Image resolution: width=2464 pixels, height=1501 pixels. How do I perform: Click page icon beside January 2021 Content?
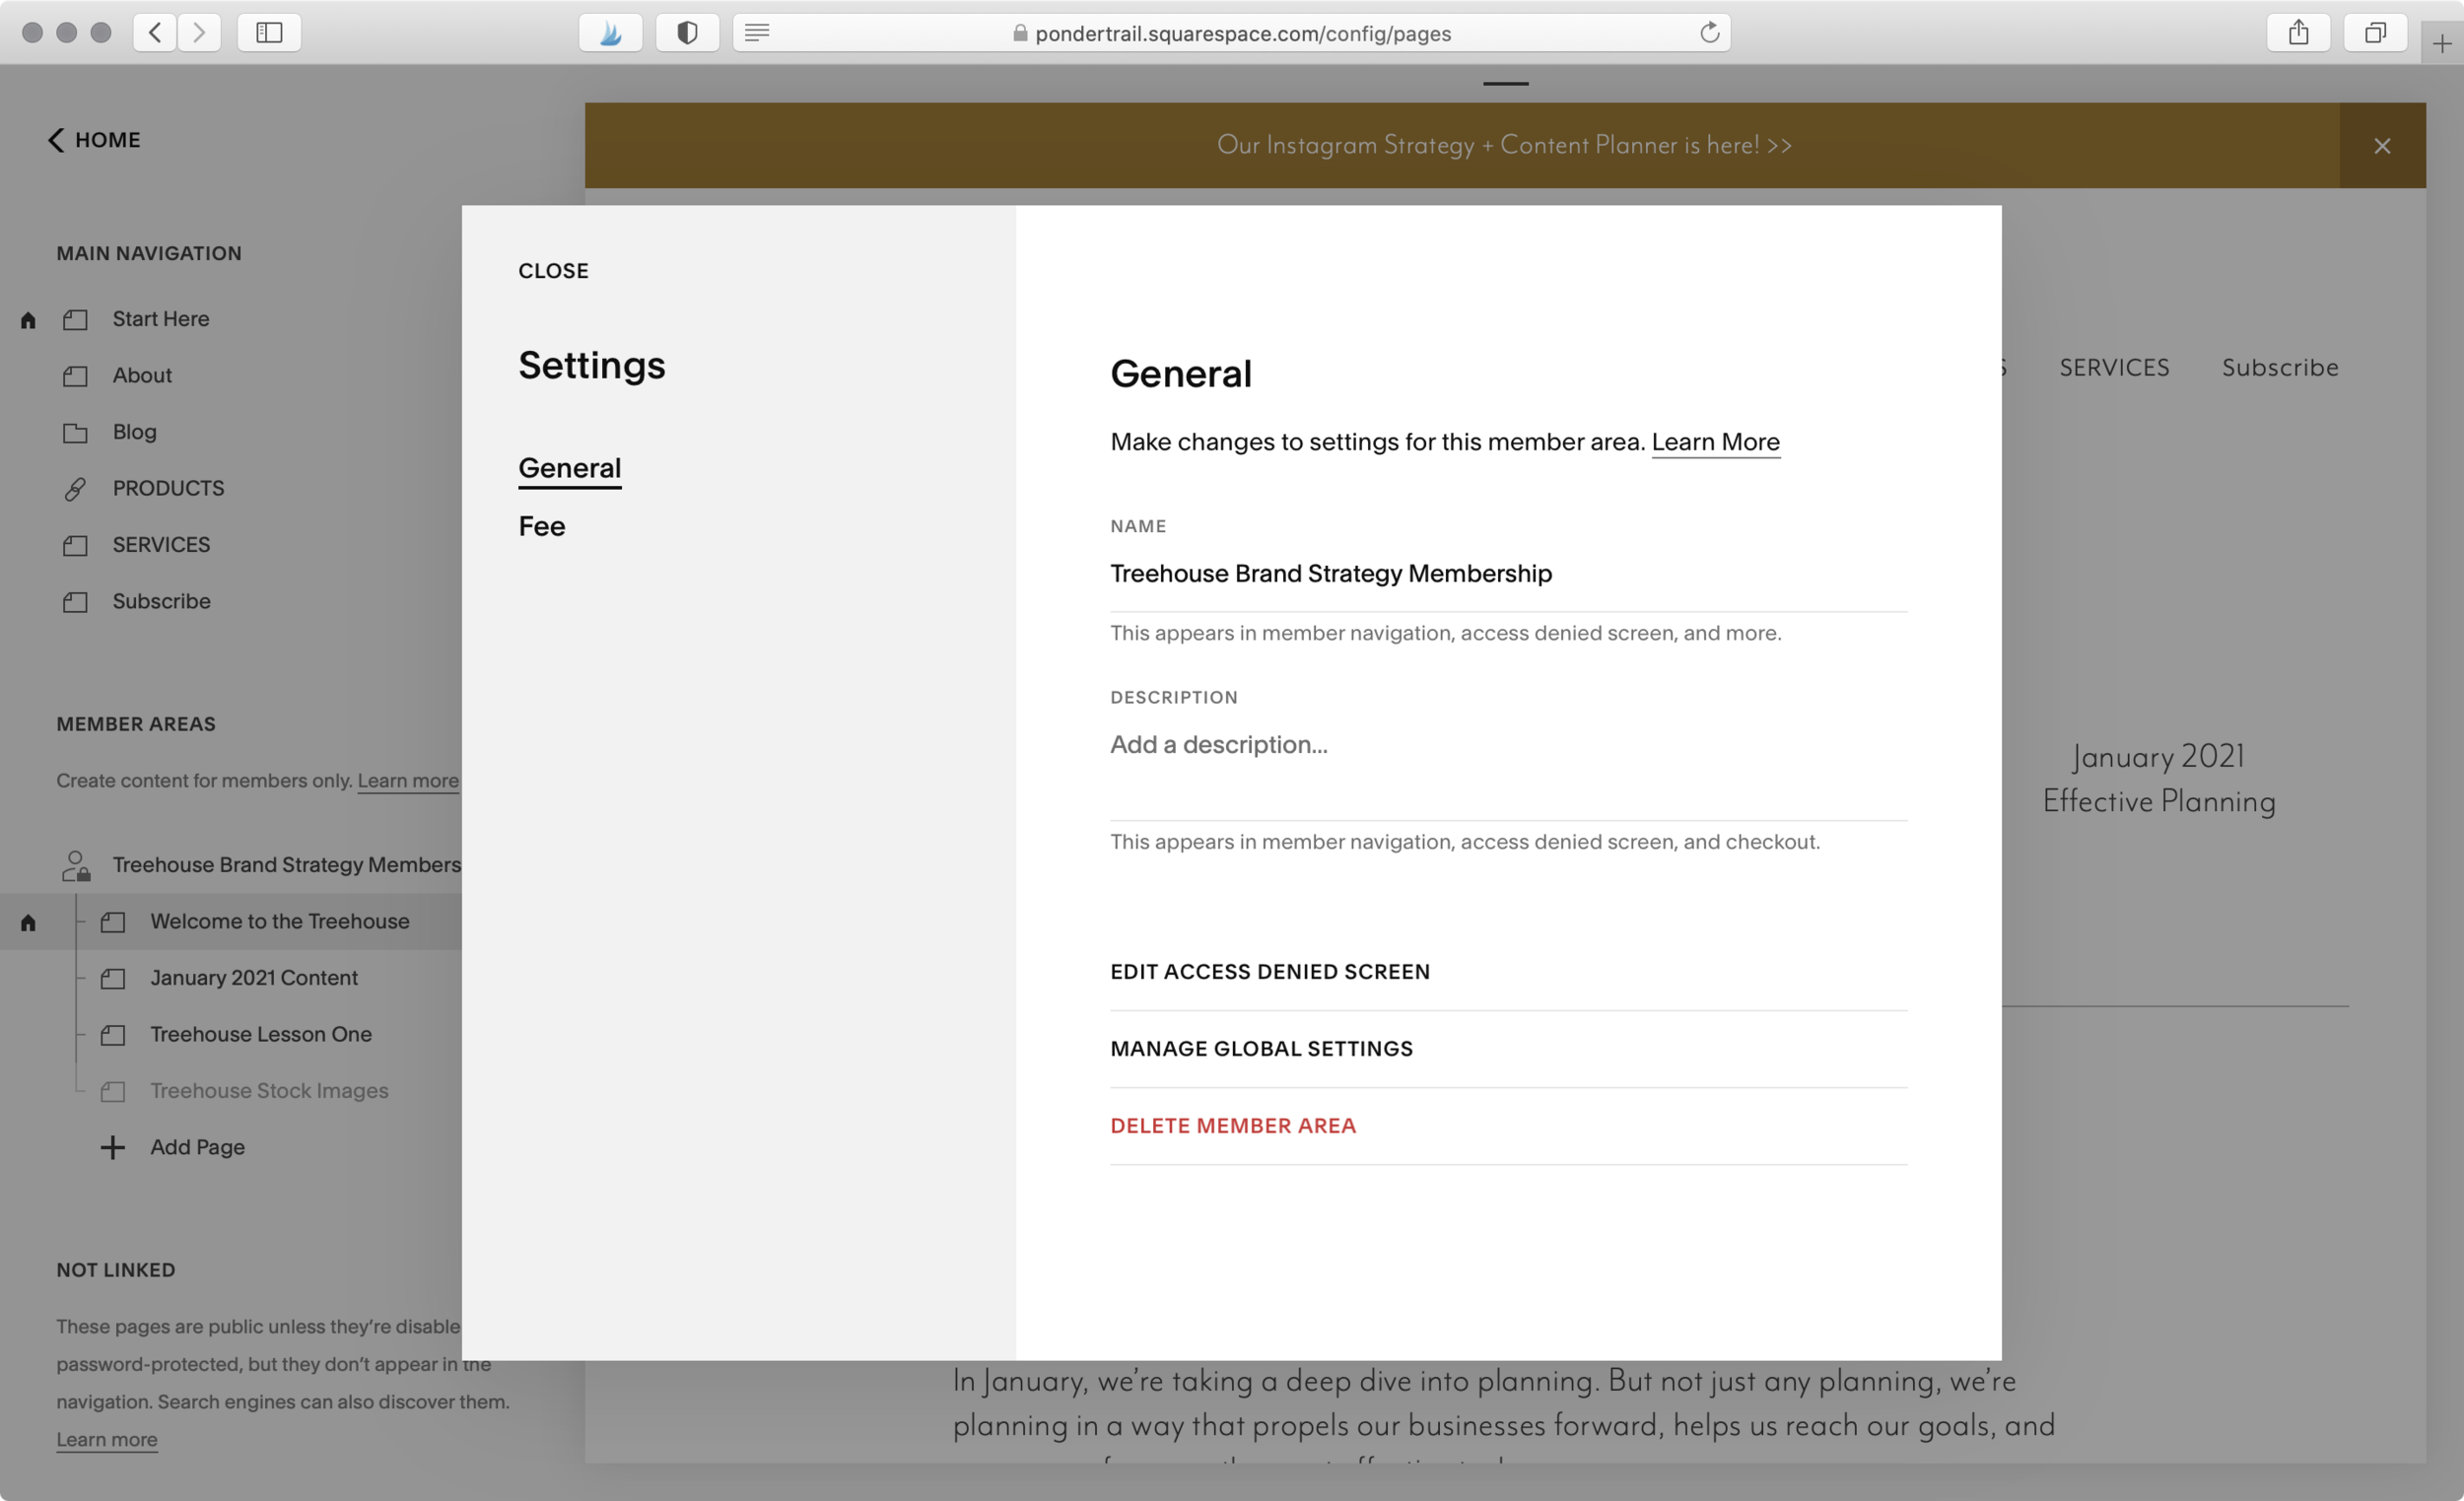coord(113,978)
